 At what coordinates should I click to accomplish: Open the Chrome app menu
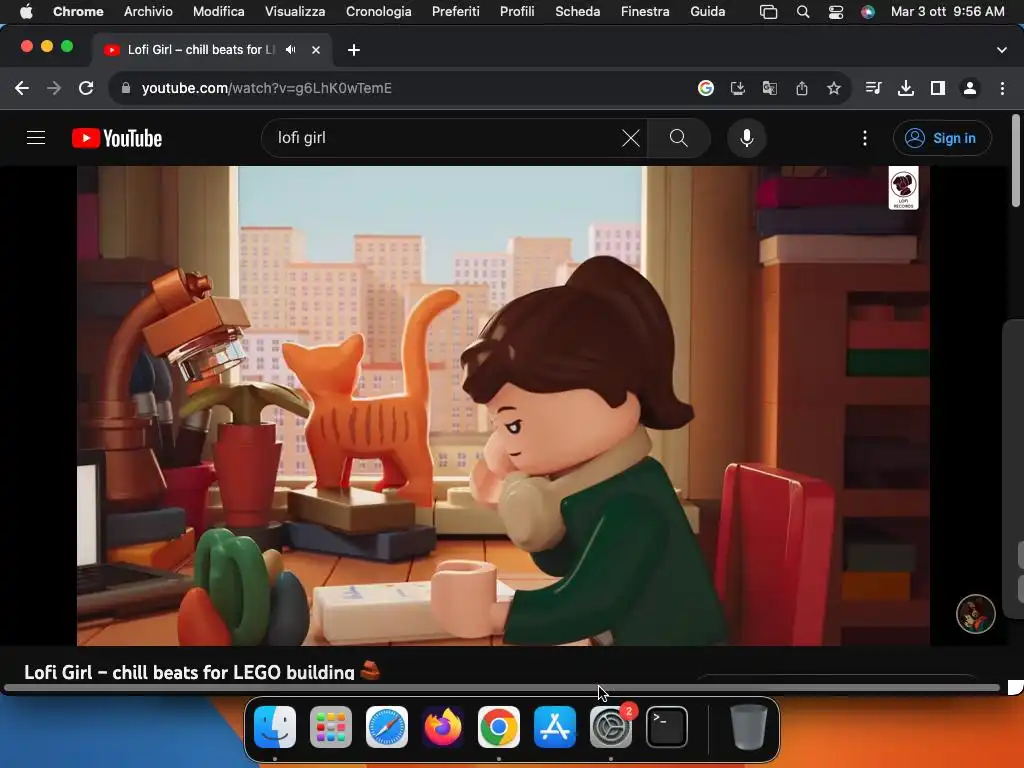pyautogui.click(x=78, y=11)
